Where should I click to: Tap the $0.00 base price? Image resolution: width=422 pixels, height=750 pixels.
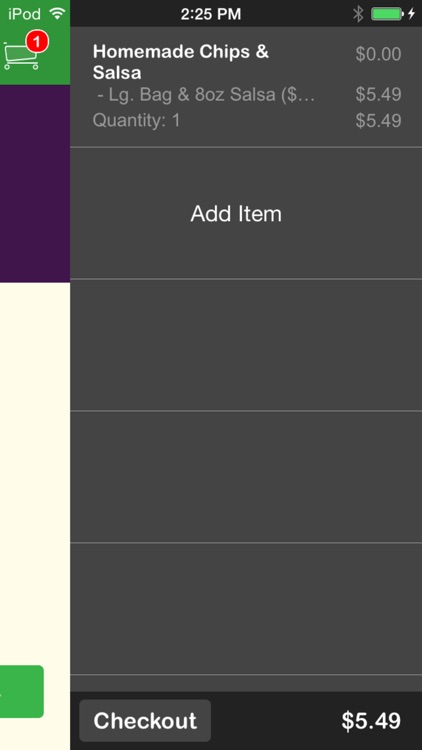tap(378, 54)
